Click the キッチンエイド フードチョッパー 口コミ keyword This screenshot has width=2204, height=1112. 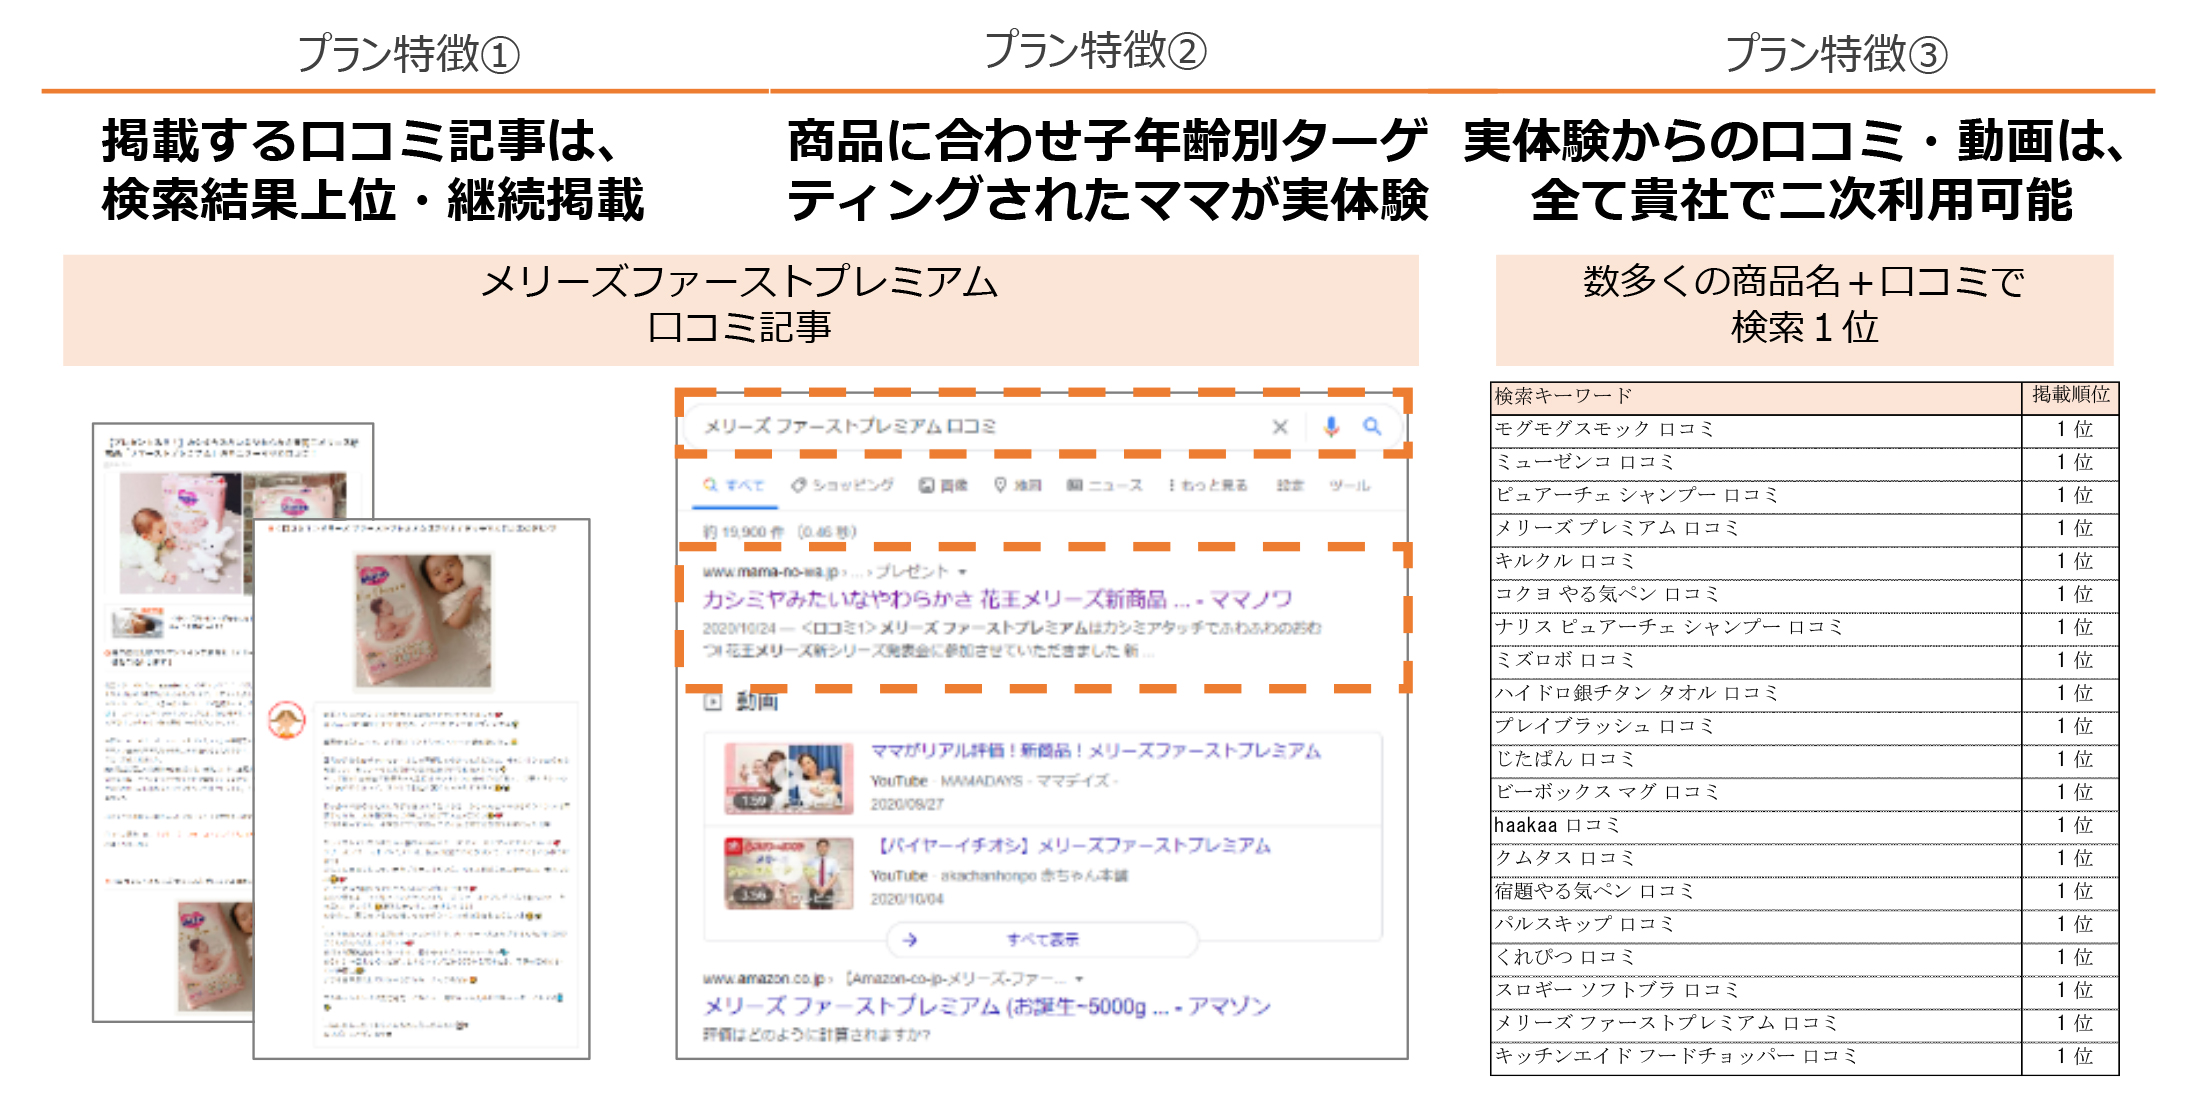[1675, 1057]
